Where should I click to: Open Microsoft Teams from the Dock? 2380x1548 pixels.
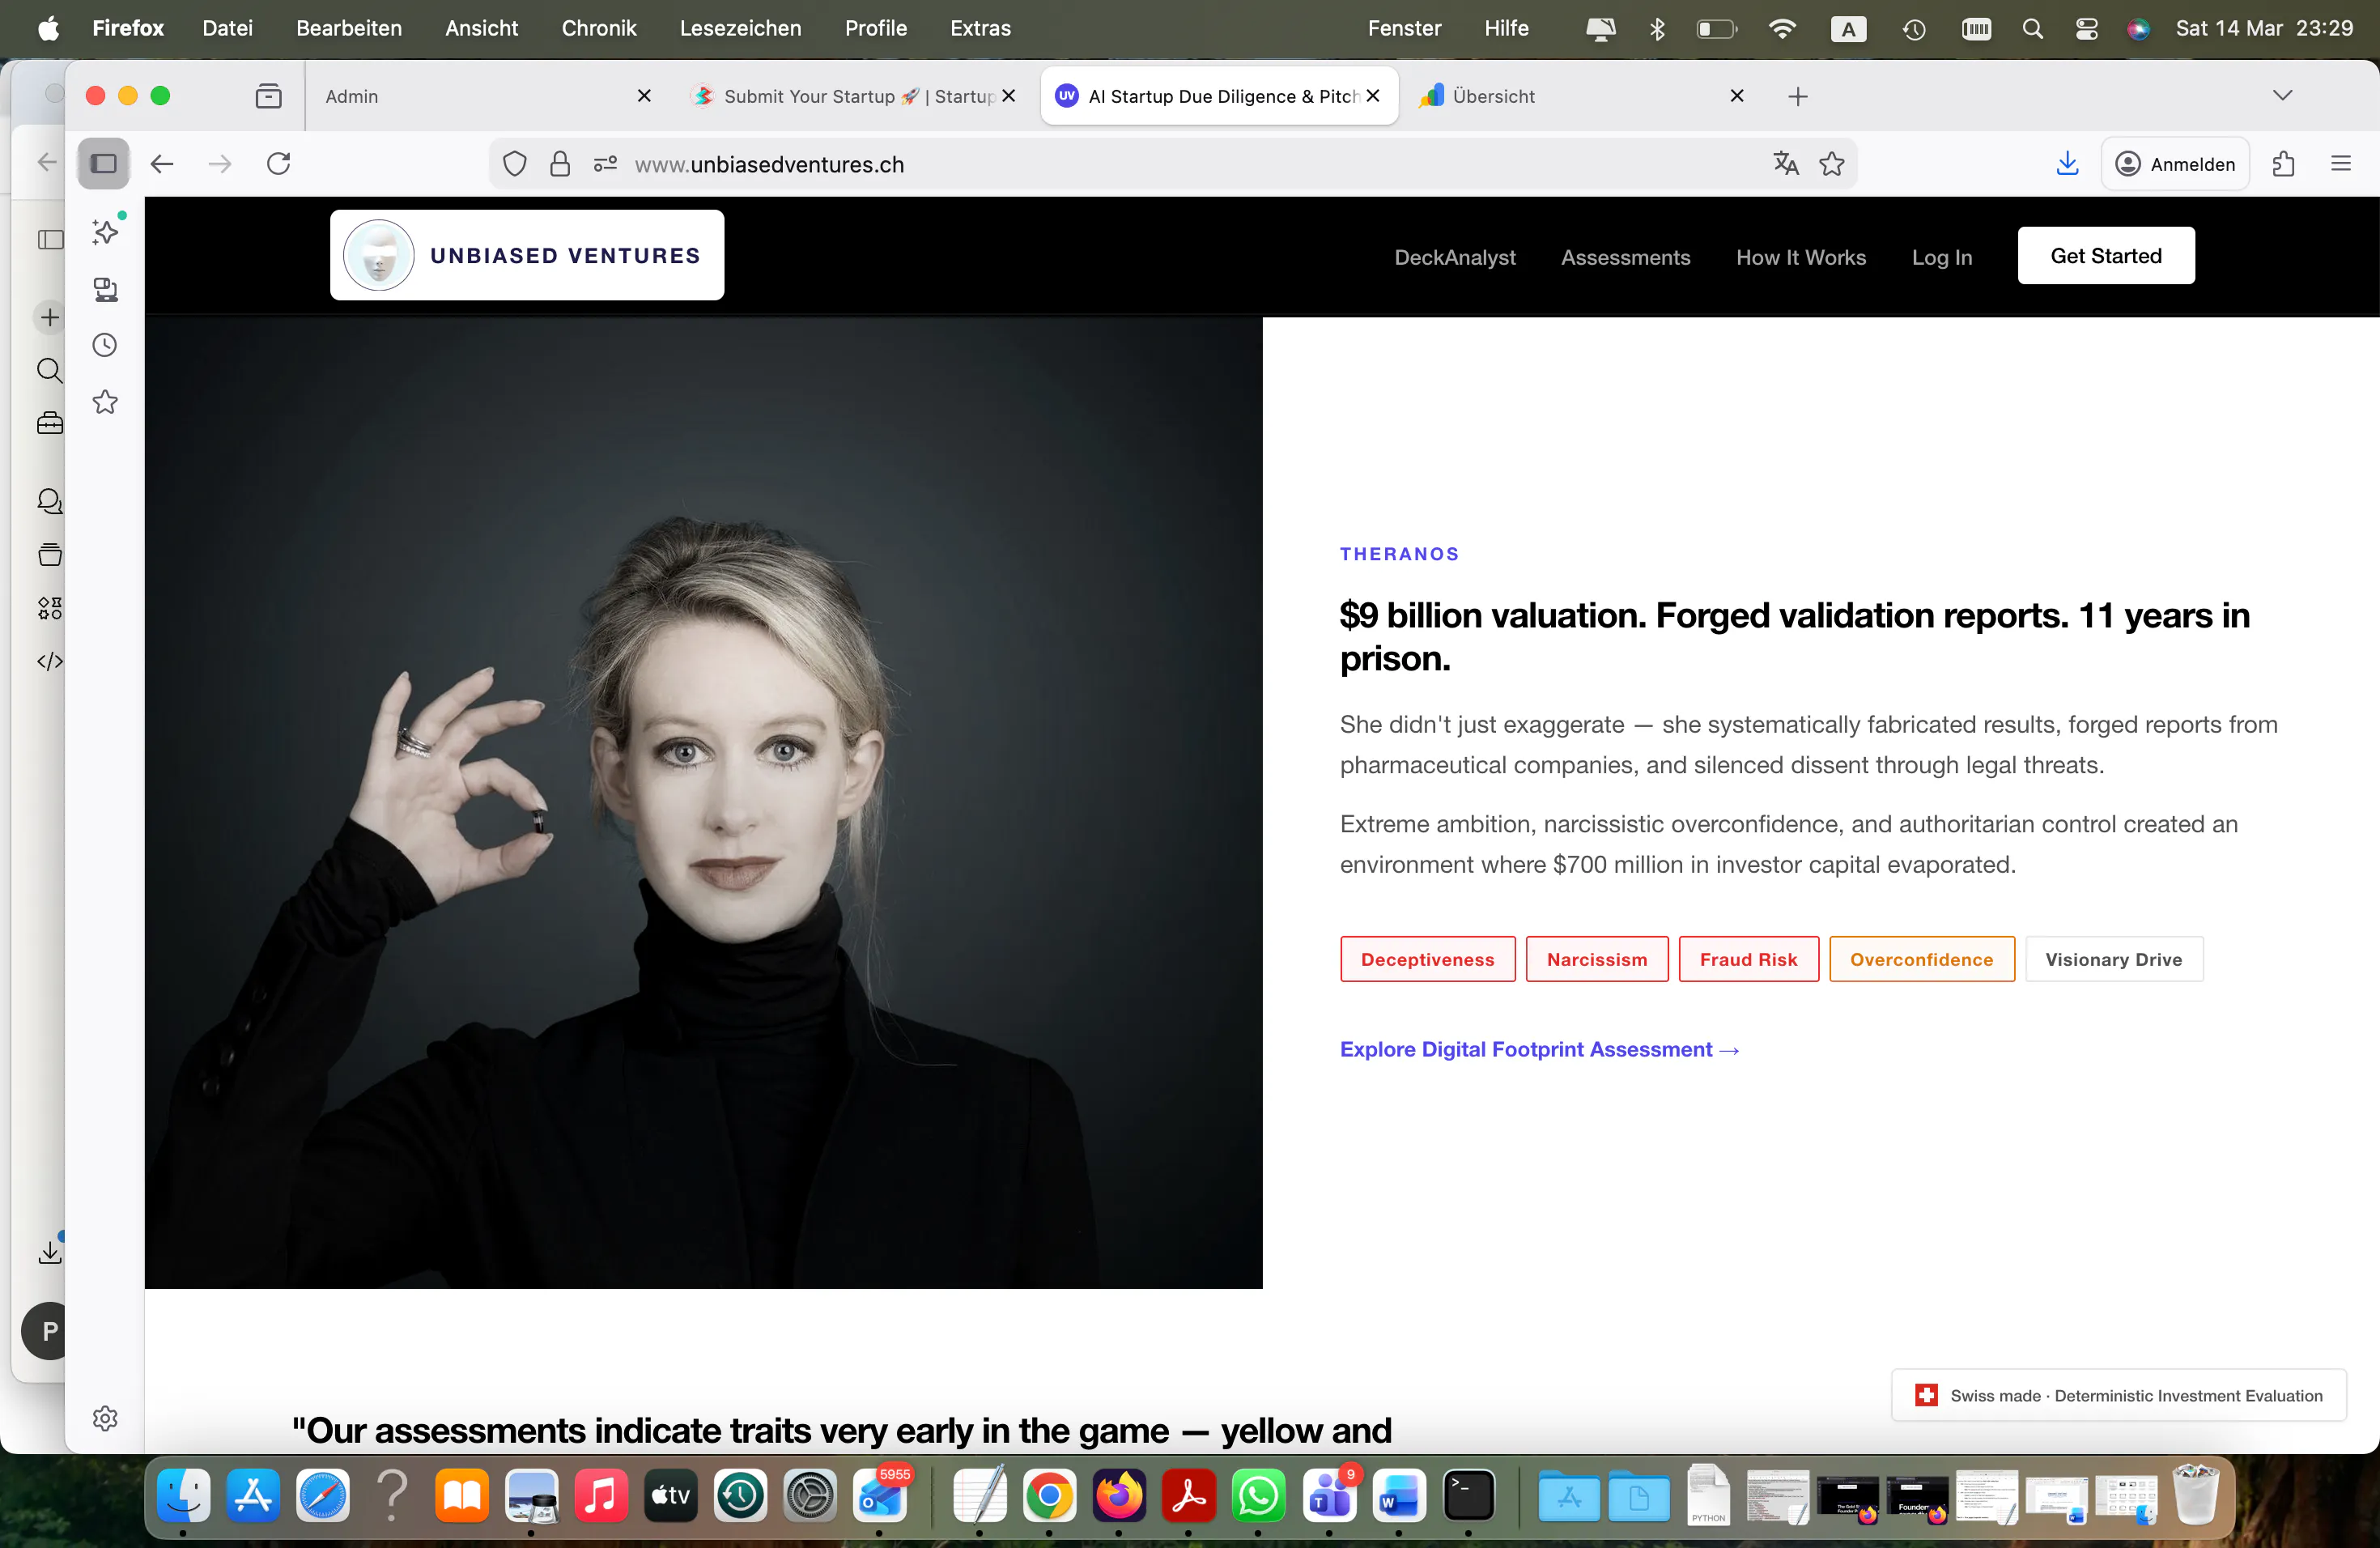pyautogui.click(x=1329, y=1495)
